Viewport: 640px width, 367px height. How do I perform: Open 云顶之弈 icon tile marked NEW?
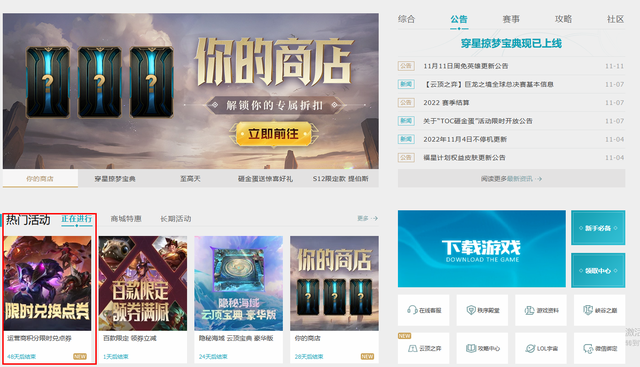click(423, 348)
